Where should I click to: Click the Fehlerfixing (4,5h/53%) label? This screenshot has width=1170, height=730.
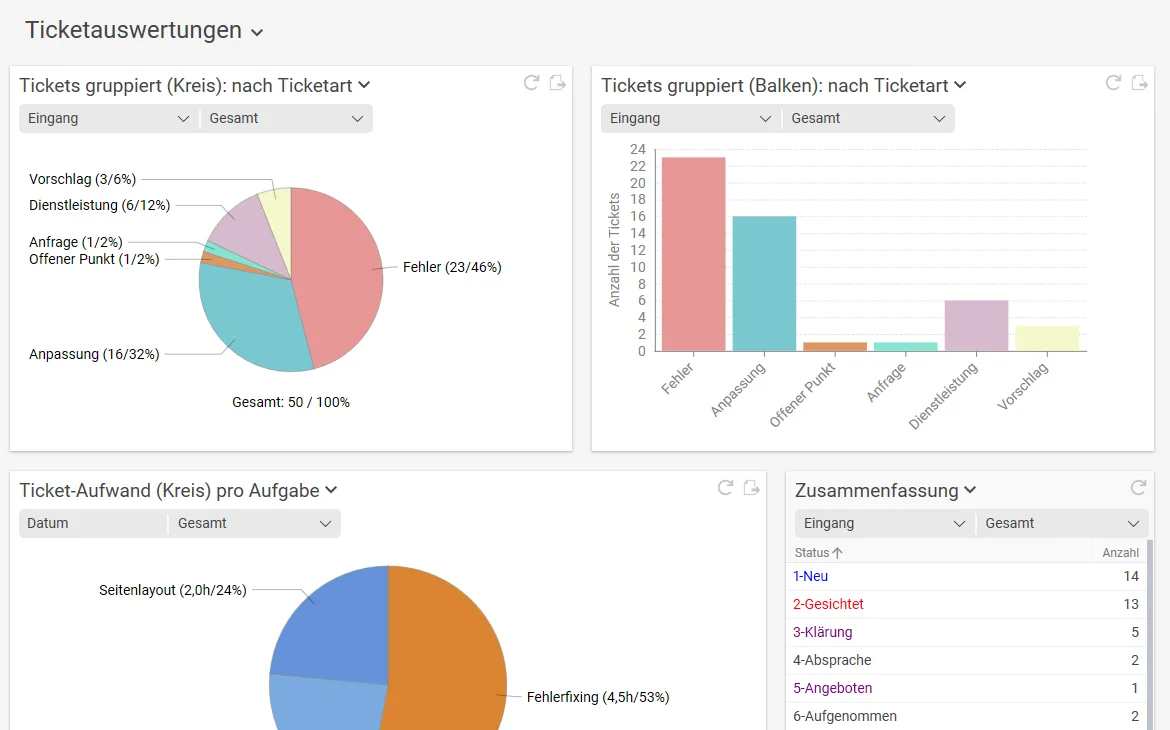[598, 697]
